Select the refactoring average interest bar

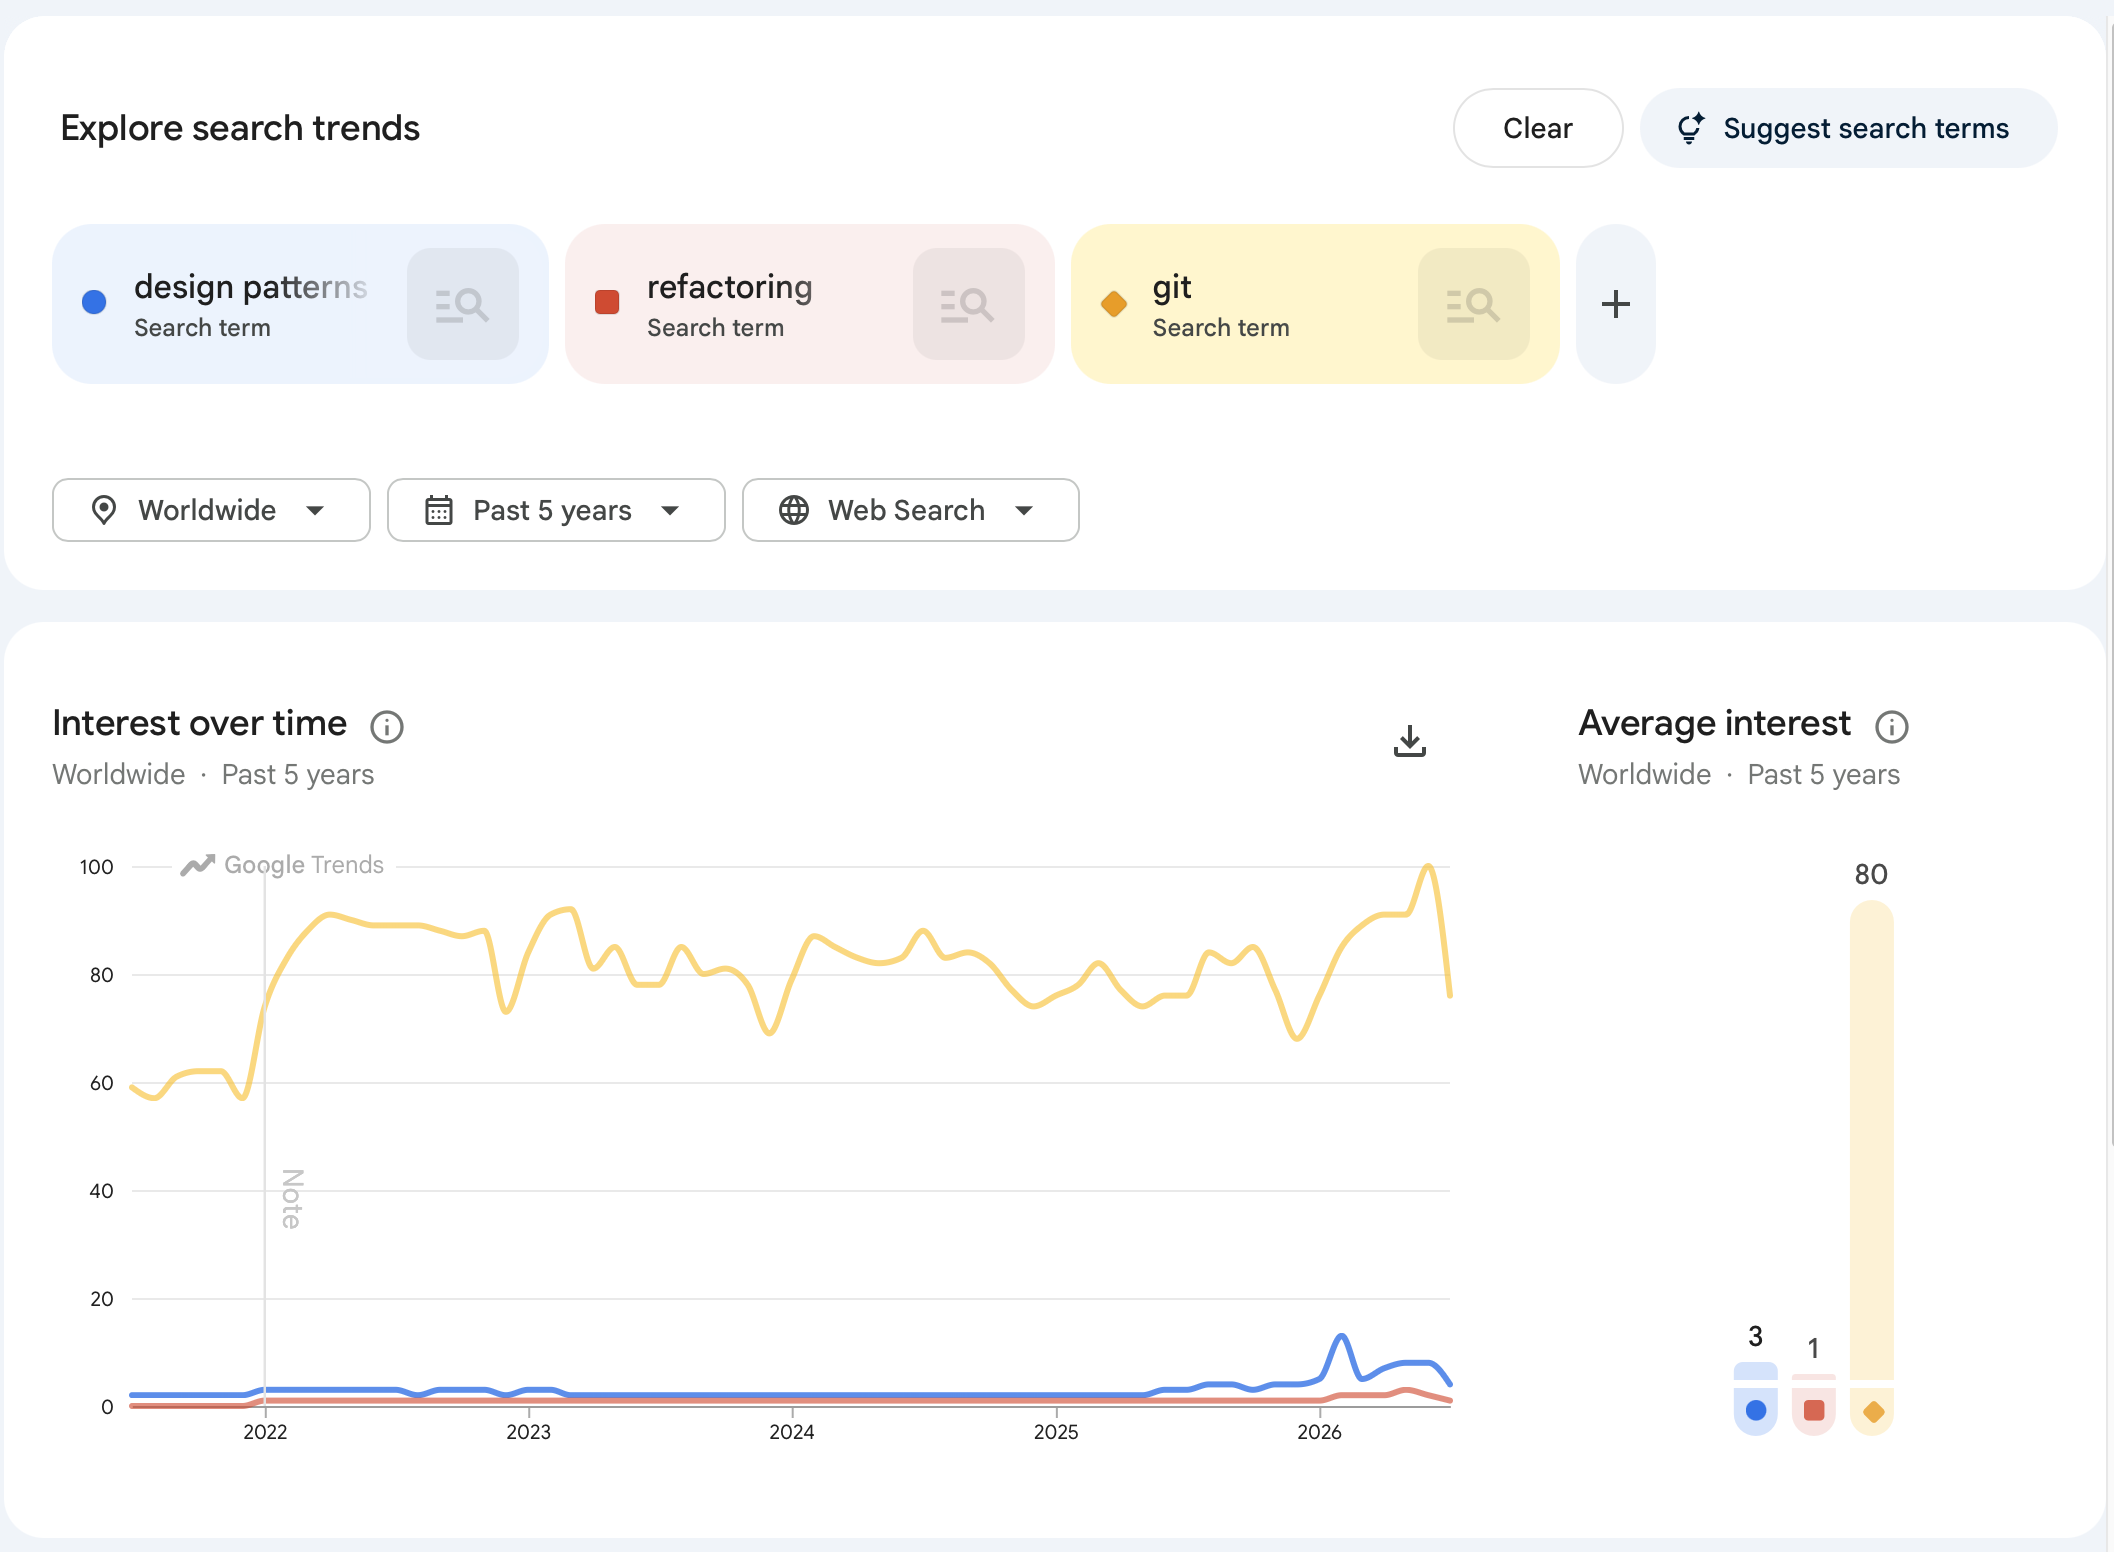point(1813,1404)
